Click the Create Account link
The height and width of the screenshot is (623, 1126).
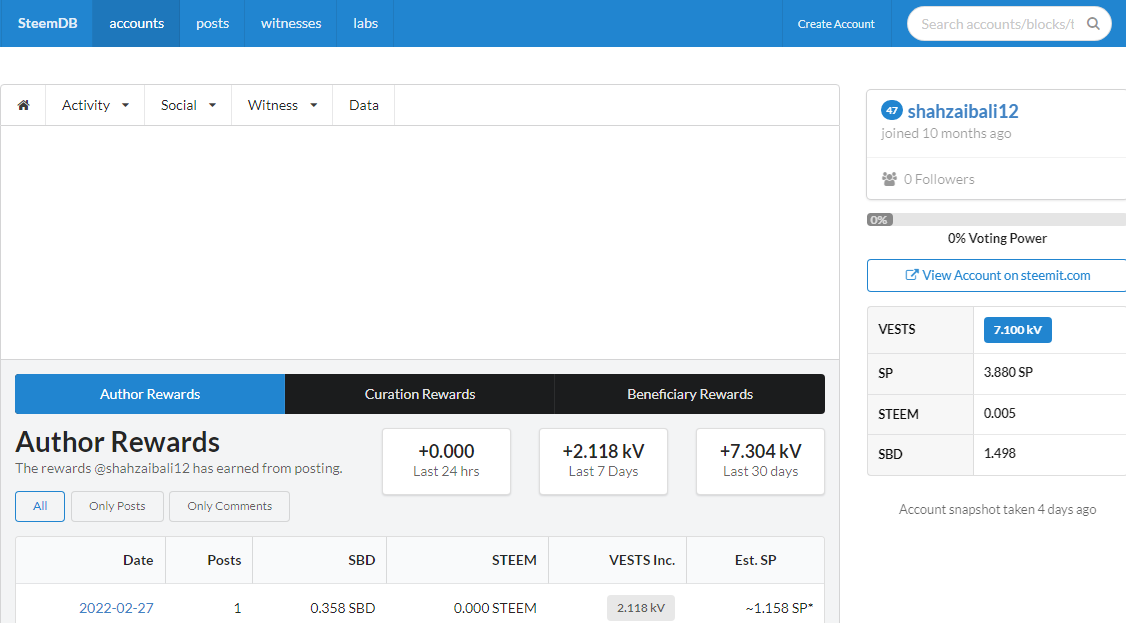836,24
